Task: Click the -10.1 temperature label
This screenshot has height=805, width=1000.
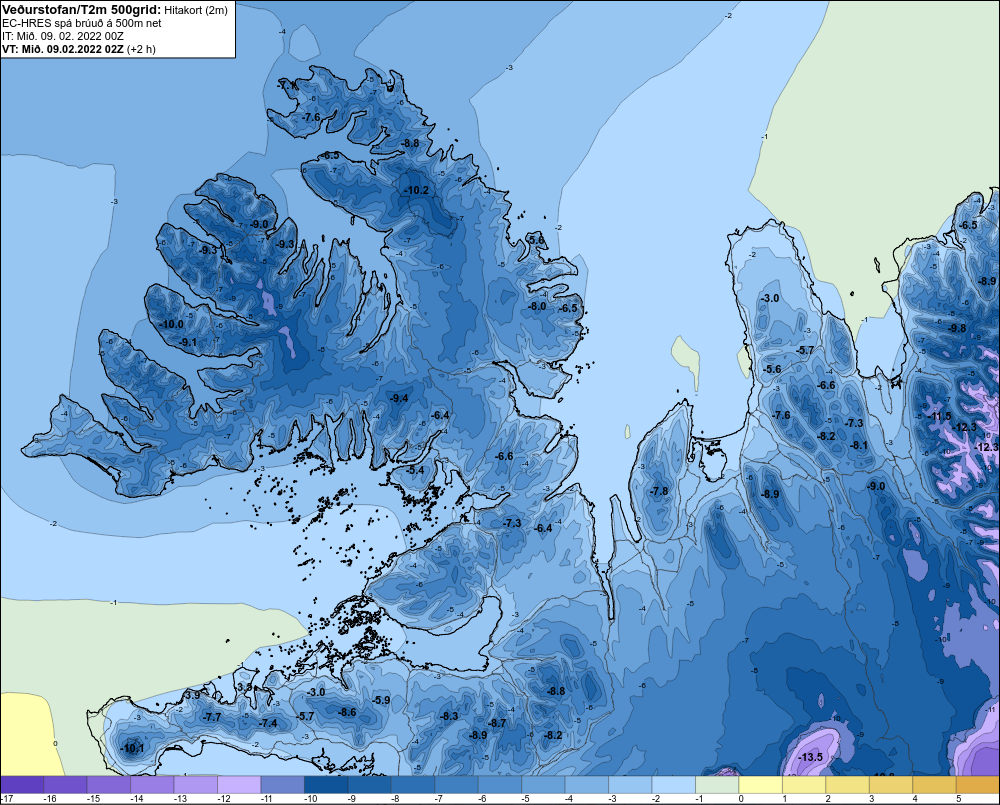Action: tap(131, 748)
